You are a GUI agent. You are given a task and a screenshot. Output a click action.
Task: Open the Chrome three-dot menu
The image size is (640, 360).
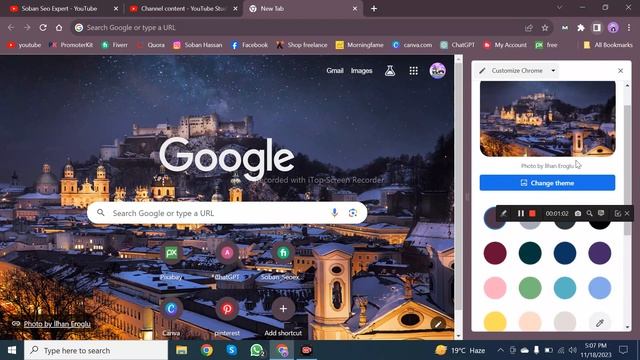(629, 27)
